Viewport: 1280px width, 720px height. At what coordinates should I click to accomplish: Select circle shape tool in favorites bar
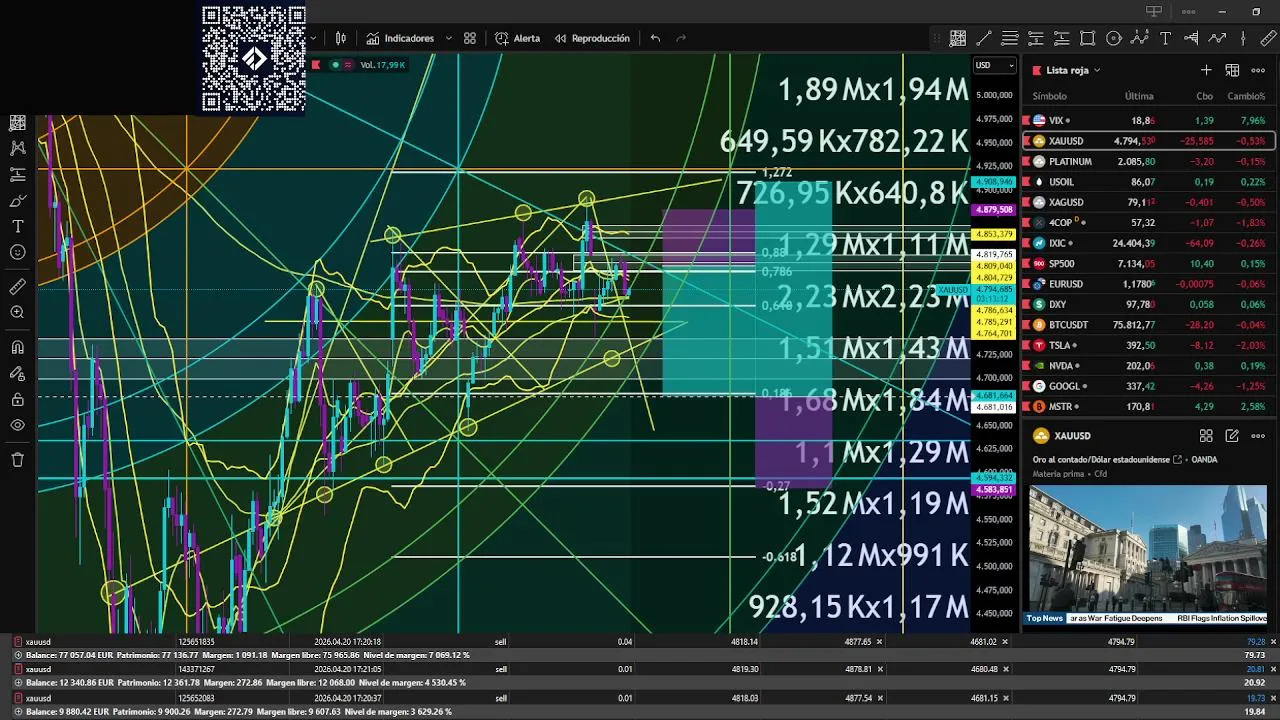tap(1114, 38)
